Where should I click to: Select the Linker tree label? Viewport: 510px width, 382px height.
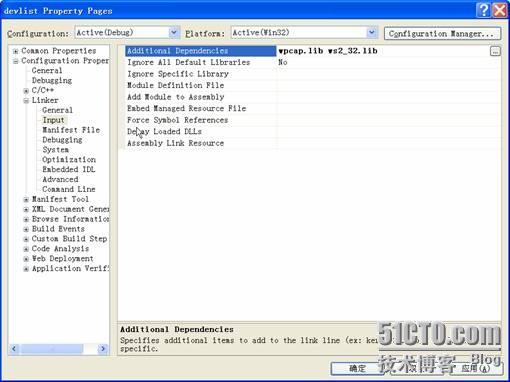click(x=45, y=100)
